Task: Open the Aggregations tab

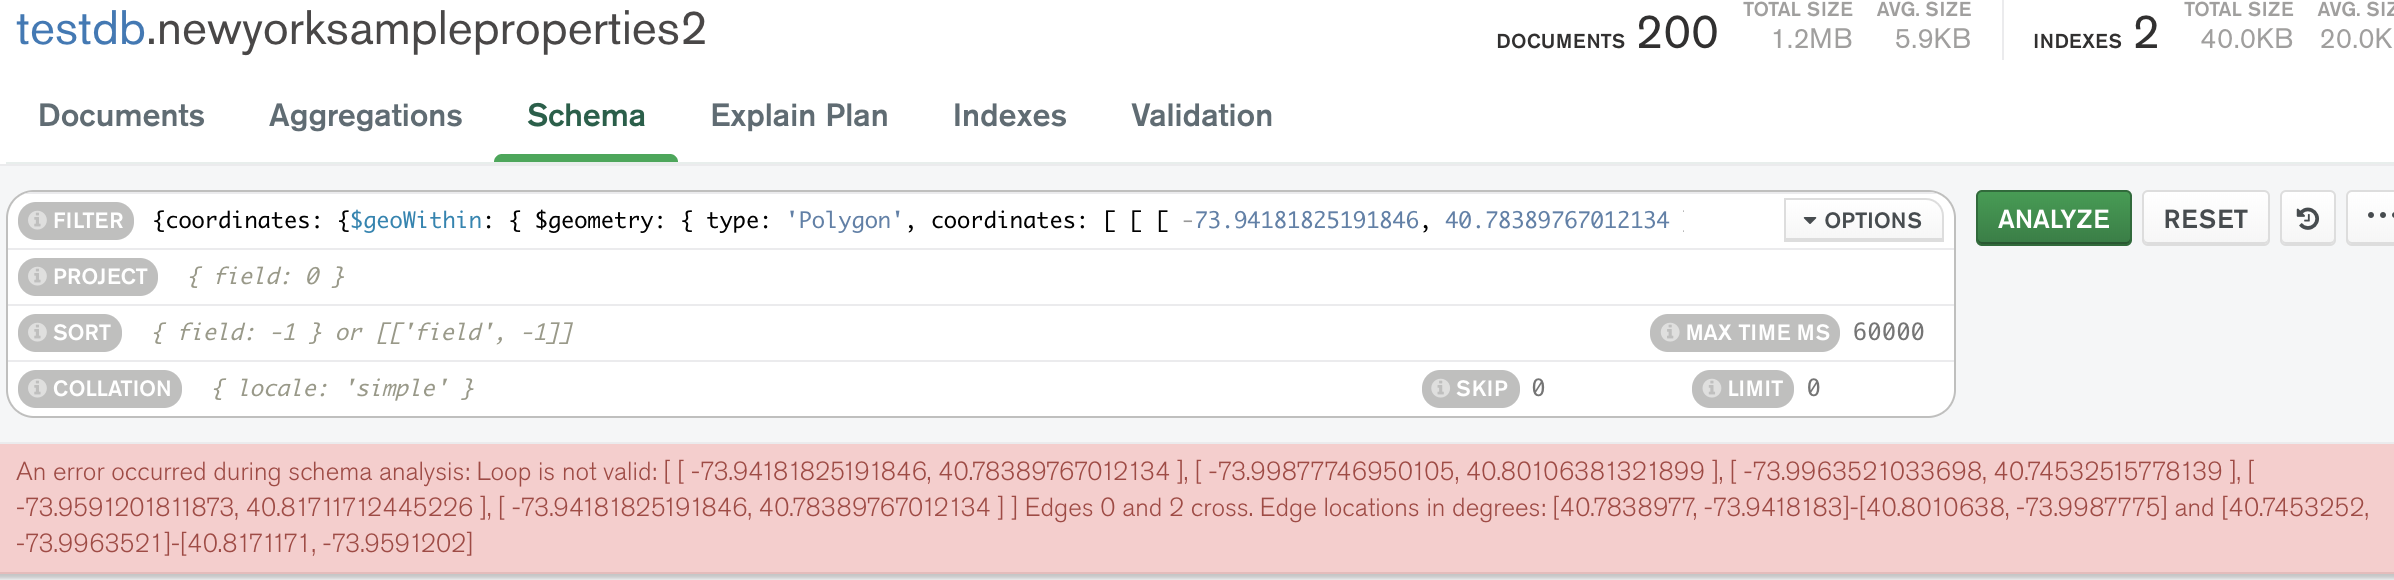Action: [x=365, y=116]
